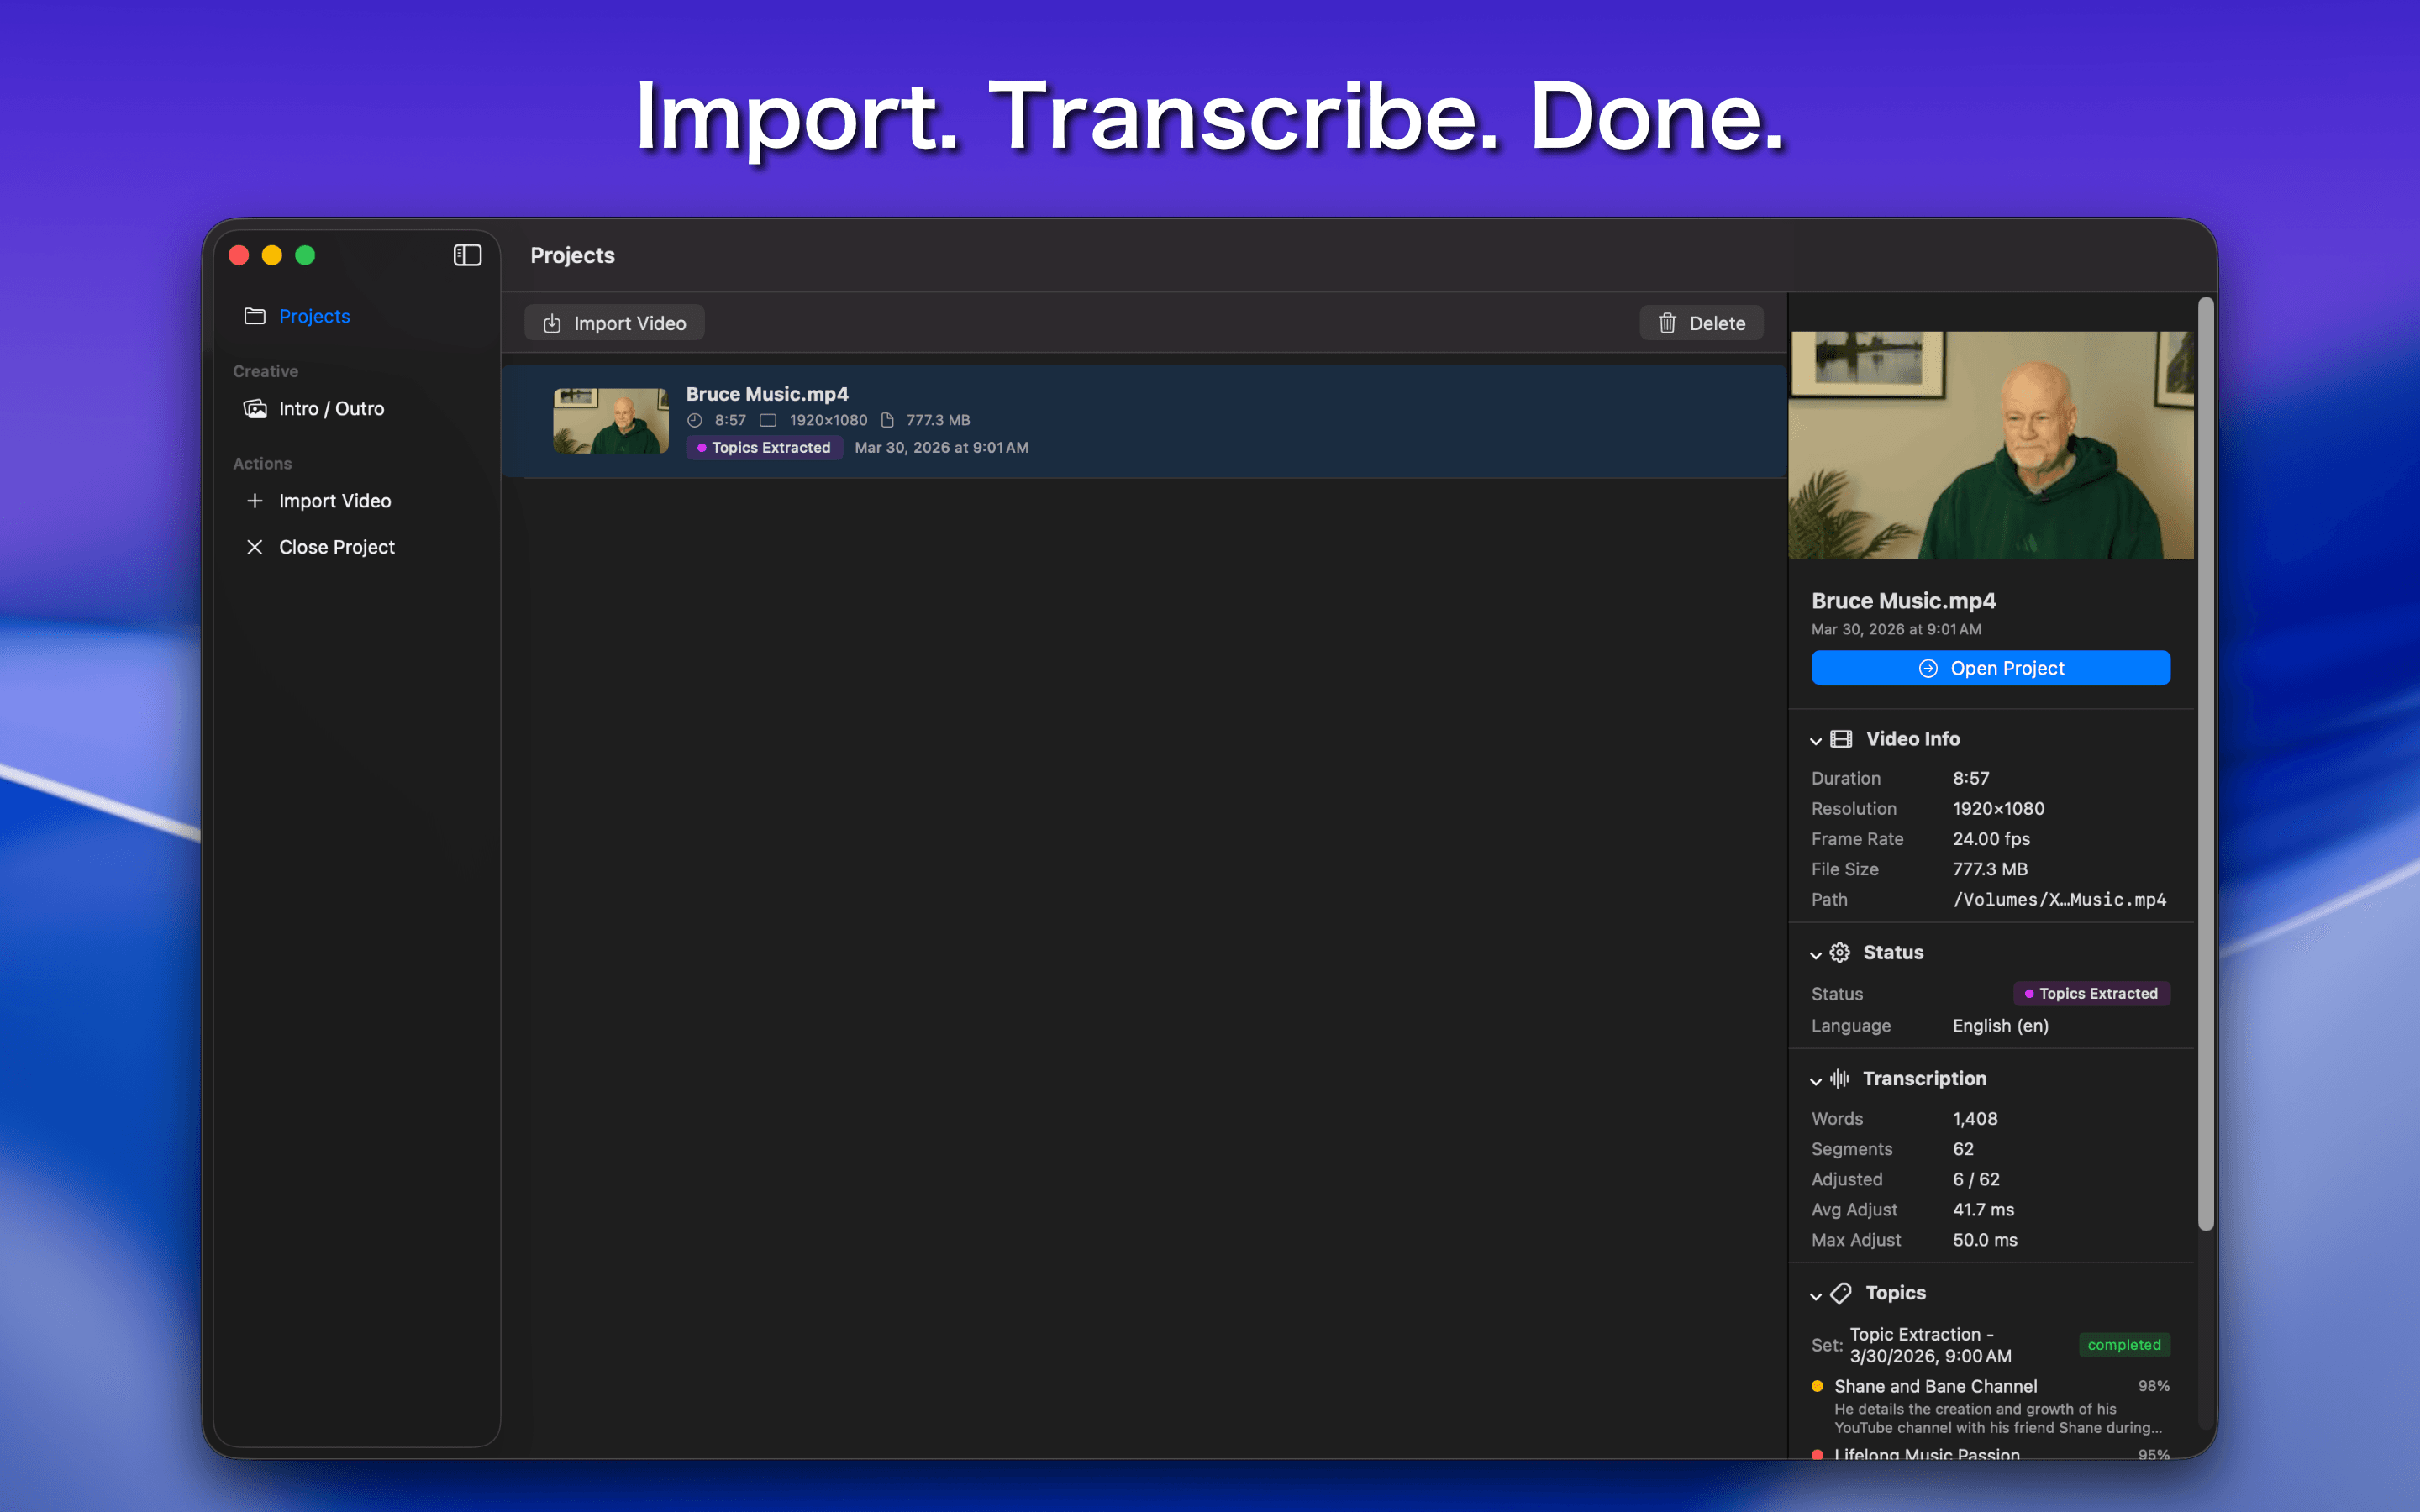Click the gear icon beside the Status heading
This screenshot has height=1512, width=2420.
[x=1841, y=952]
